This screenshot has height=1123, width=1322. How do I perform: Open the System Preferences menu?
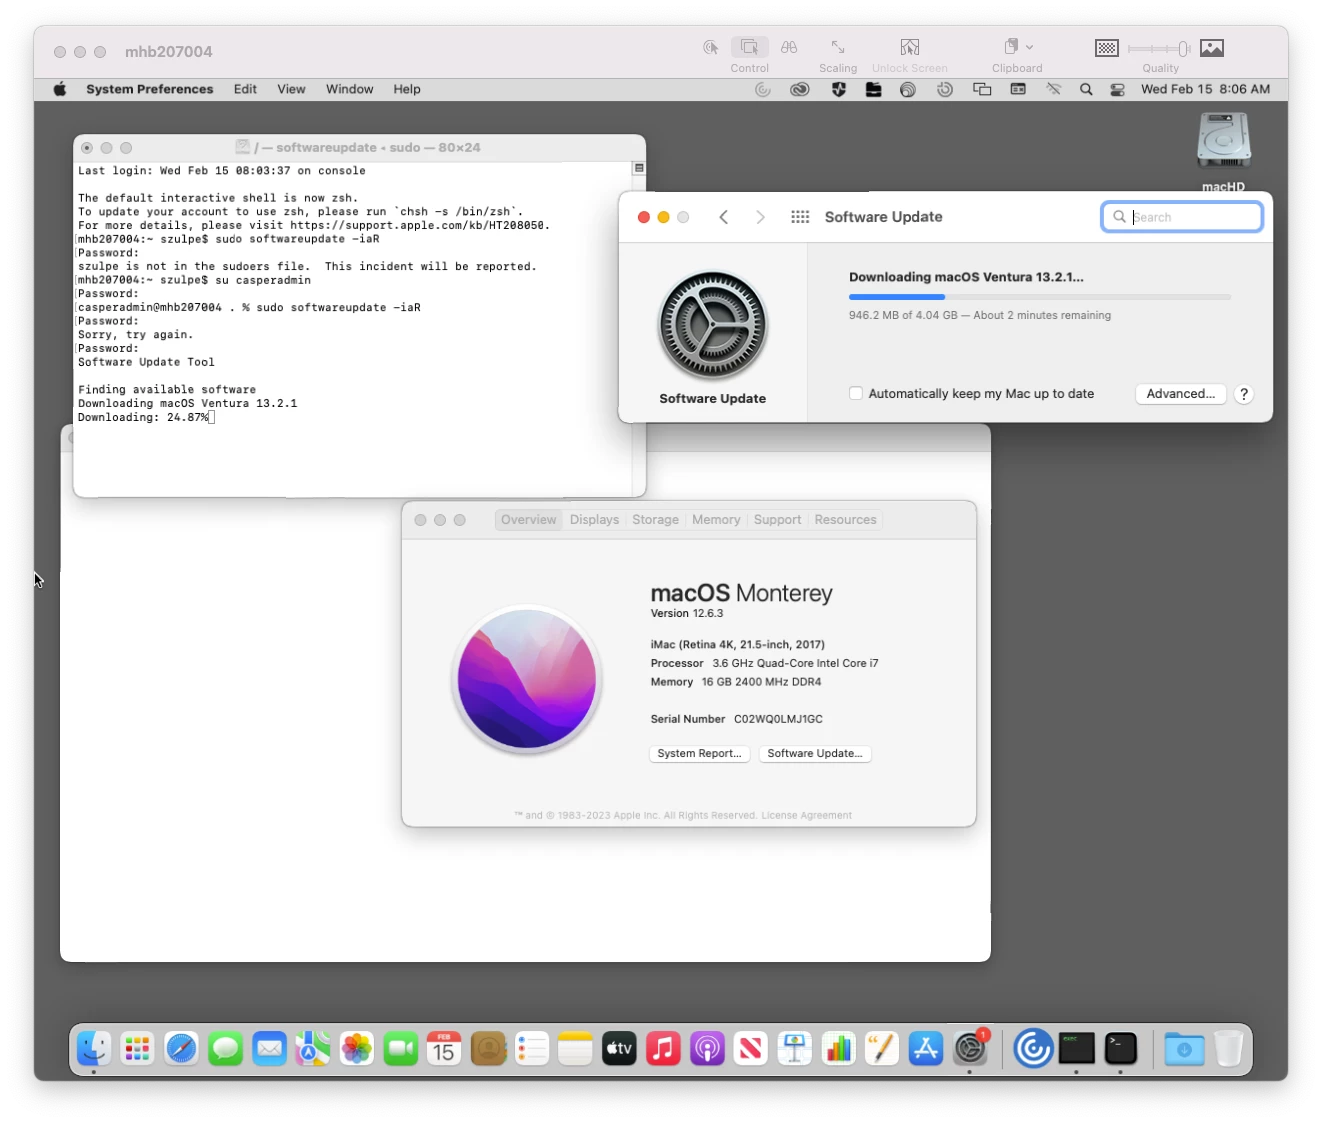[x=150, y=89]
